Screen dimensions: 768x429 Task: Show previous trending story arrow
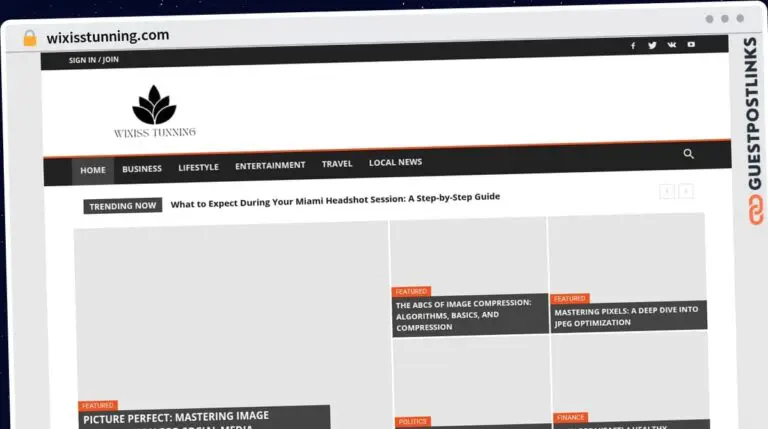click(667, 191)
